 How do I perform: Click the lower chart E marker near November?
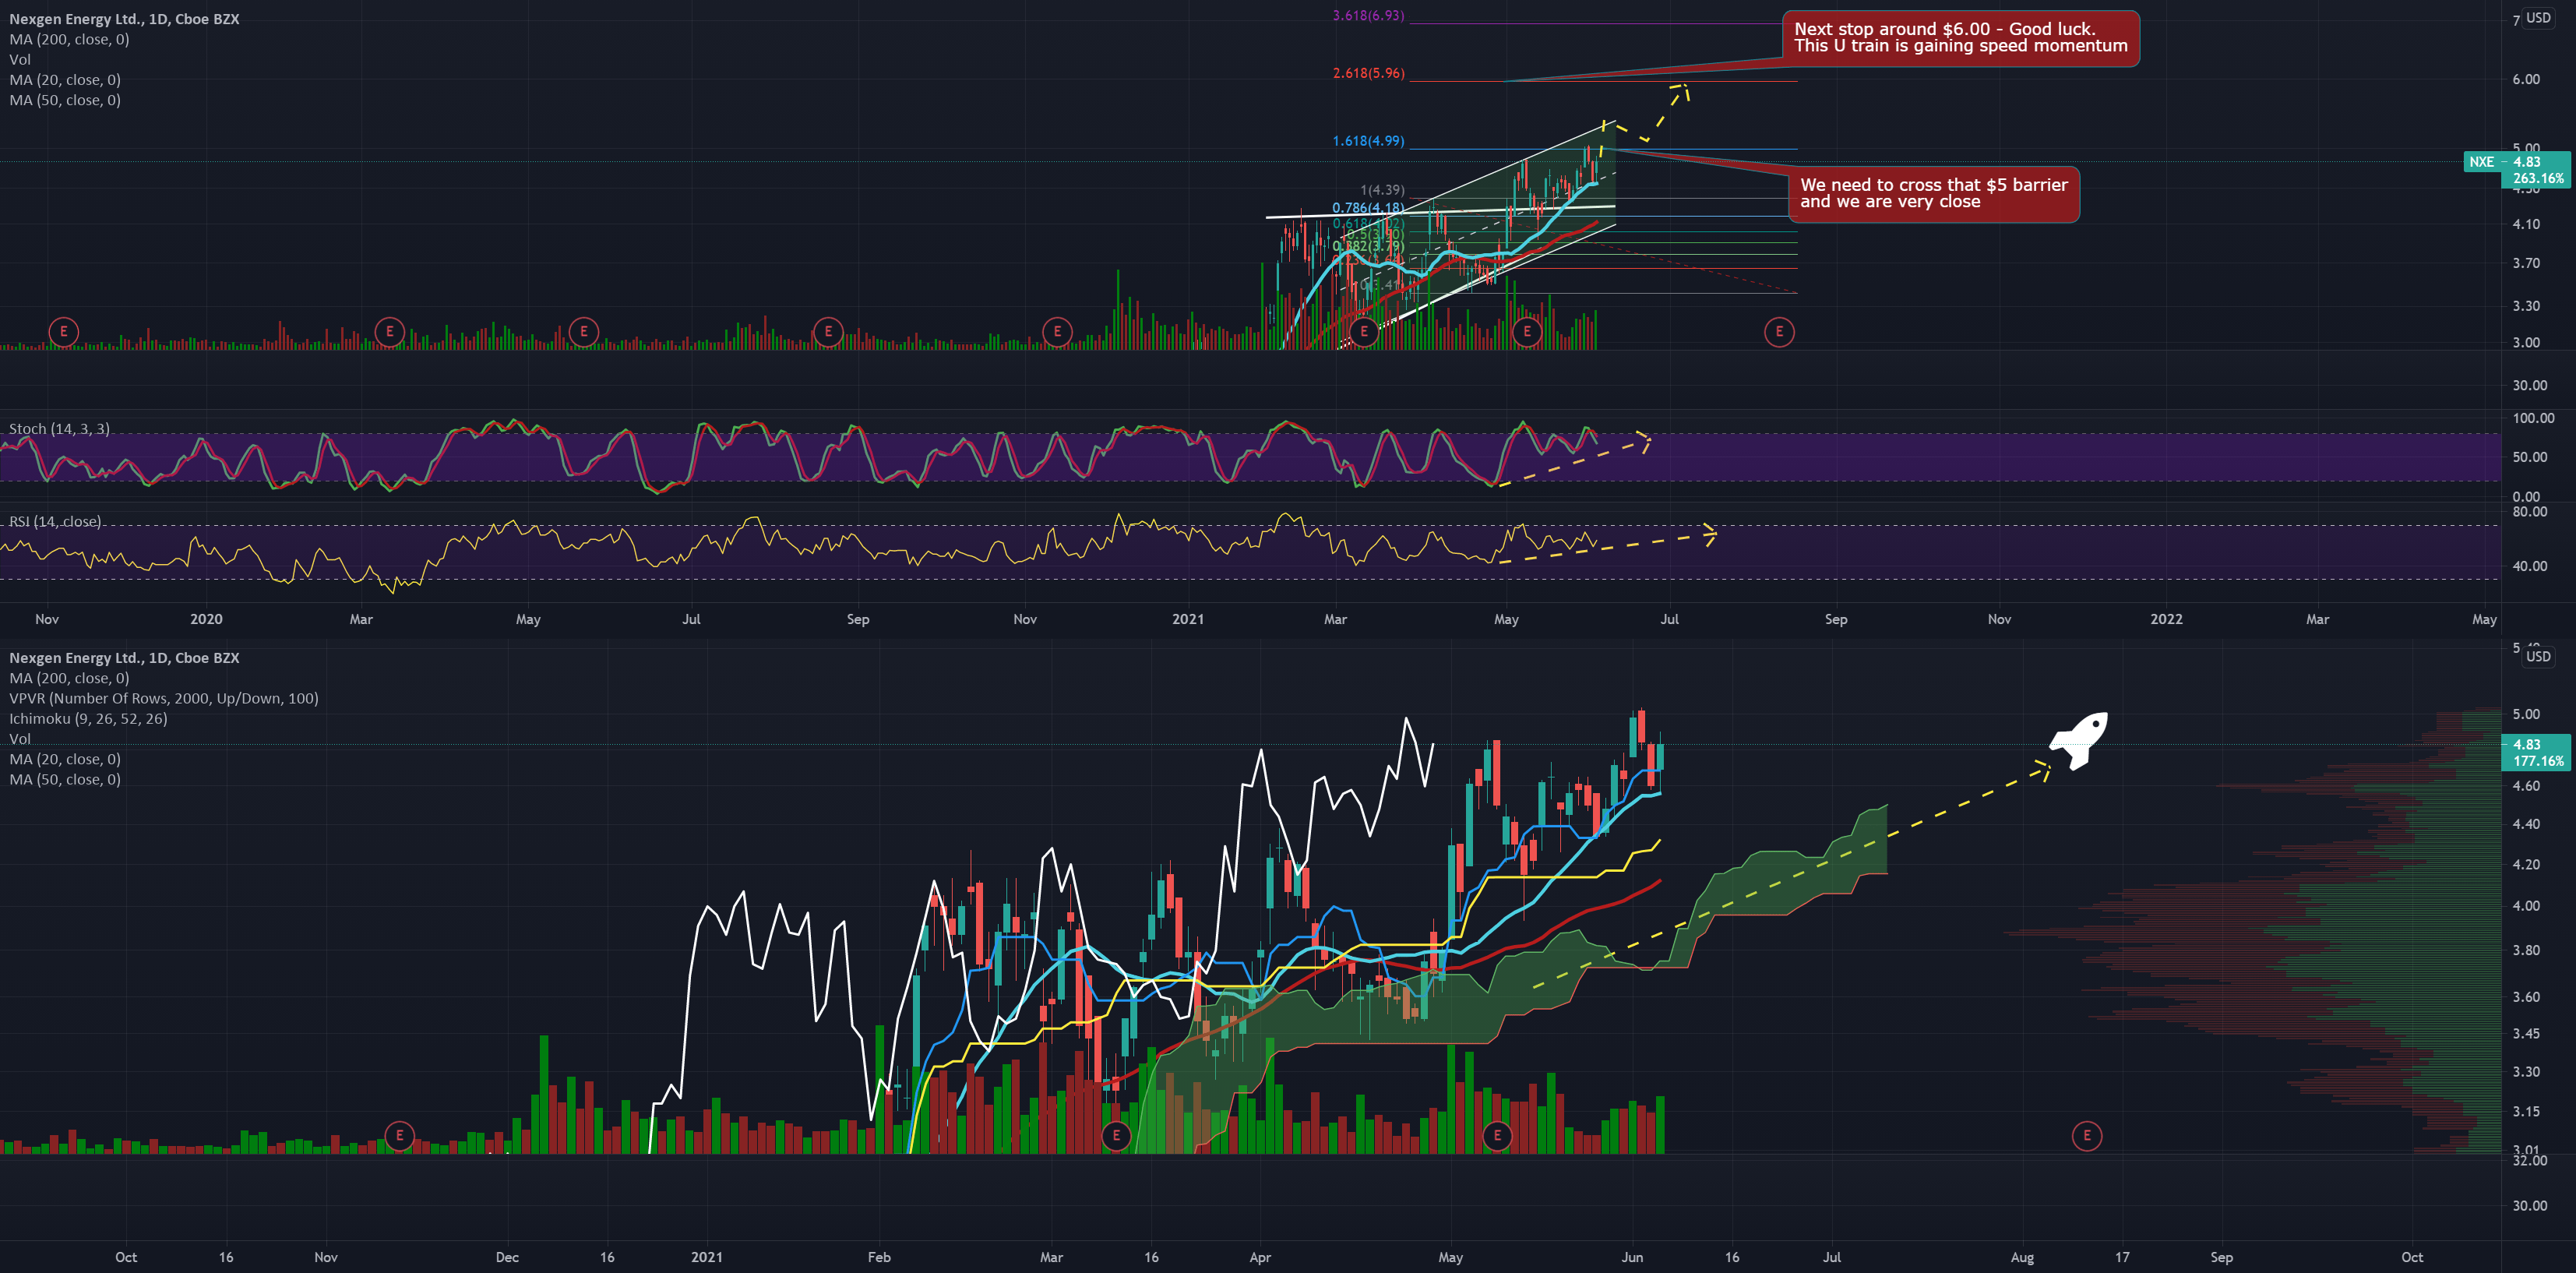coord(399,1135)
